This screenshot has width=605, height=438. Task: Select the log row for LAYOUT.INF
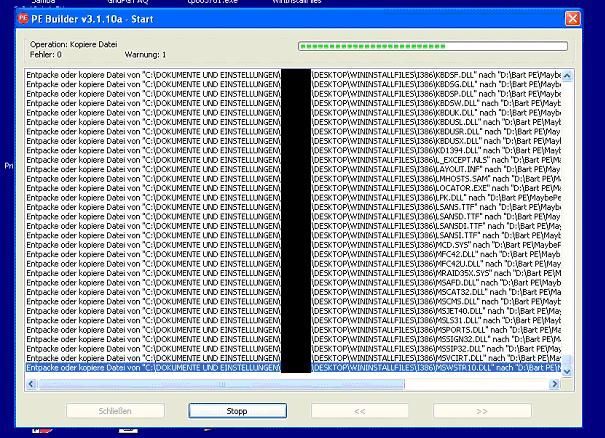tap(293, 169)
